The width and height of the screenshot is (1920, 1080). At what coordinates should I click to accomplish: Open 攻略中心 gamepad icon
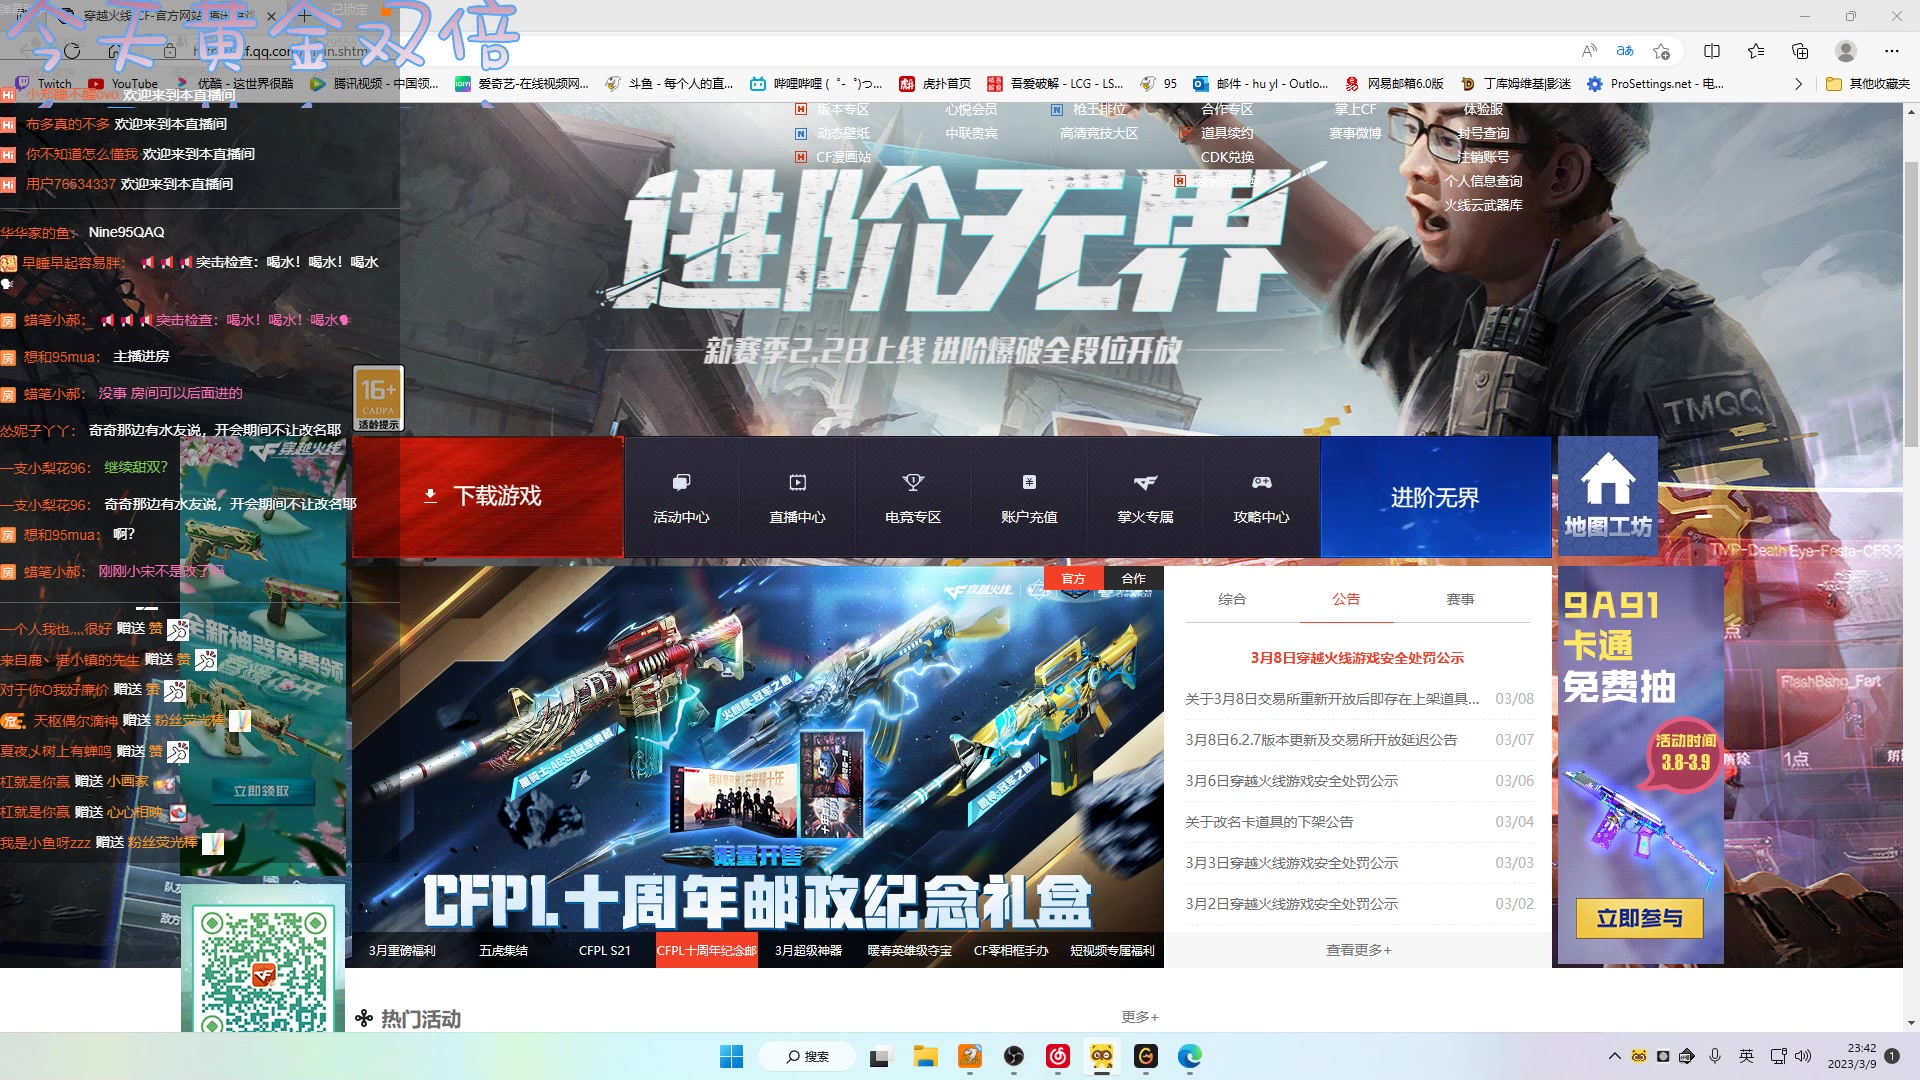(x=1261, y=498)
